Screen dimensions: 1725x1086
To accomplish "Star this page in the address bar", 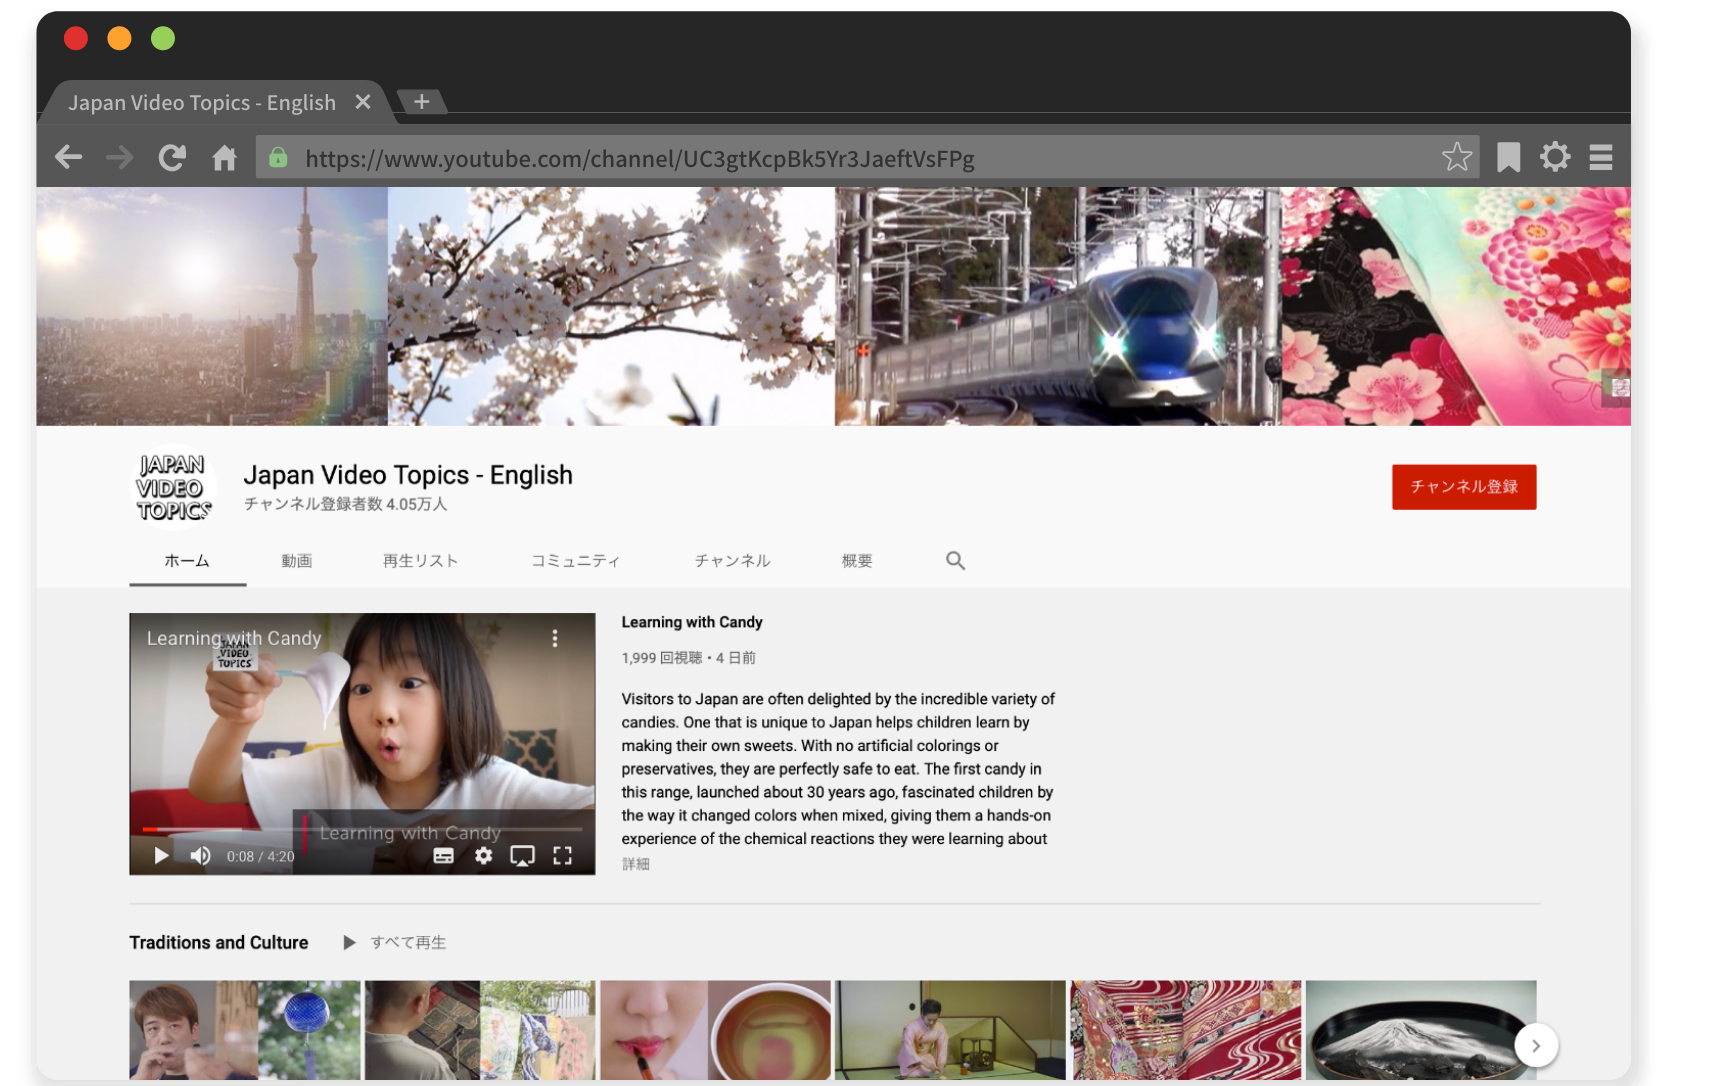I will 1457,157.
